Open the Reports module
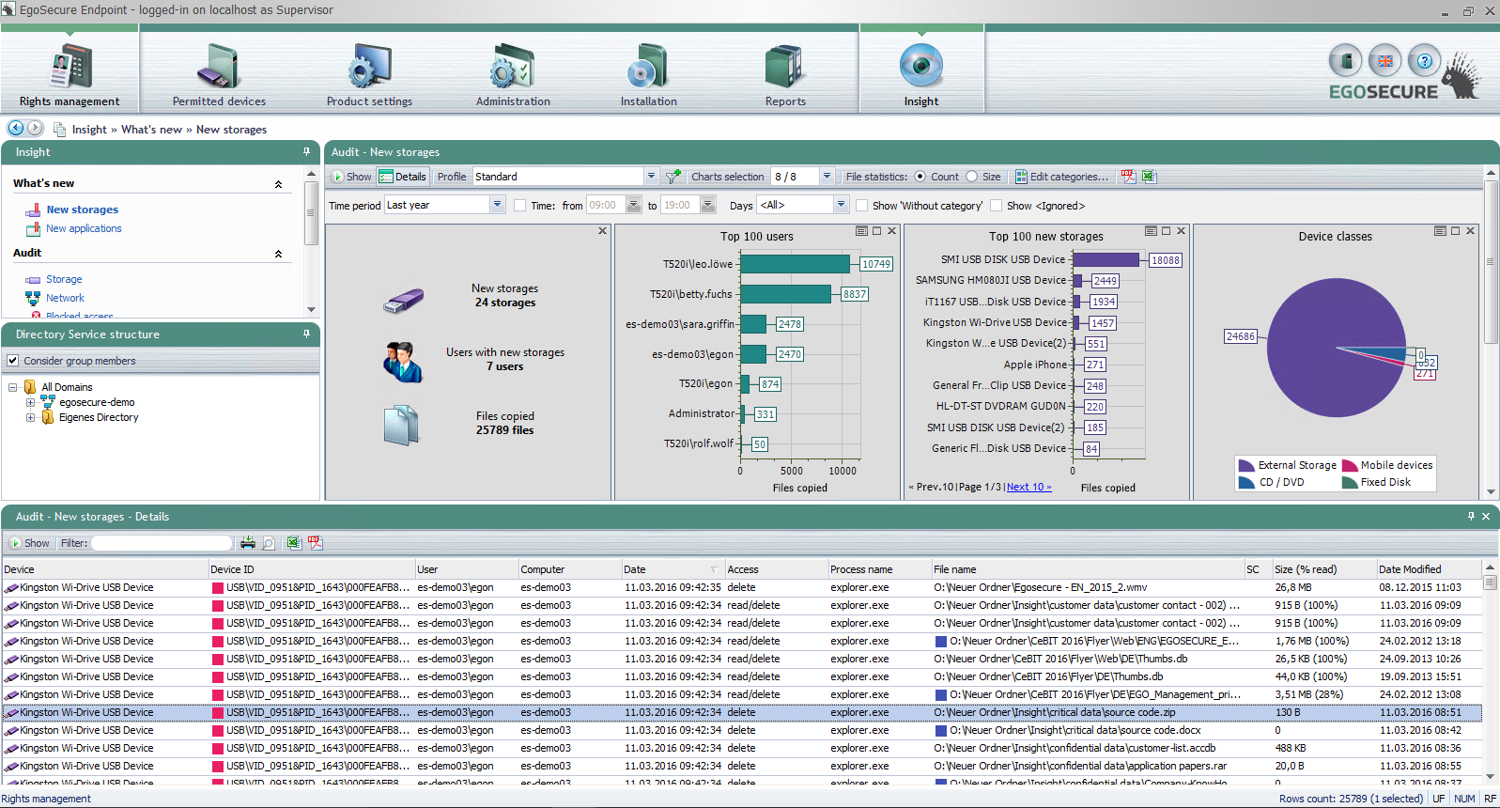This screenshot has width=1500, height=808. [x=785, y=72]
